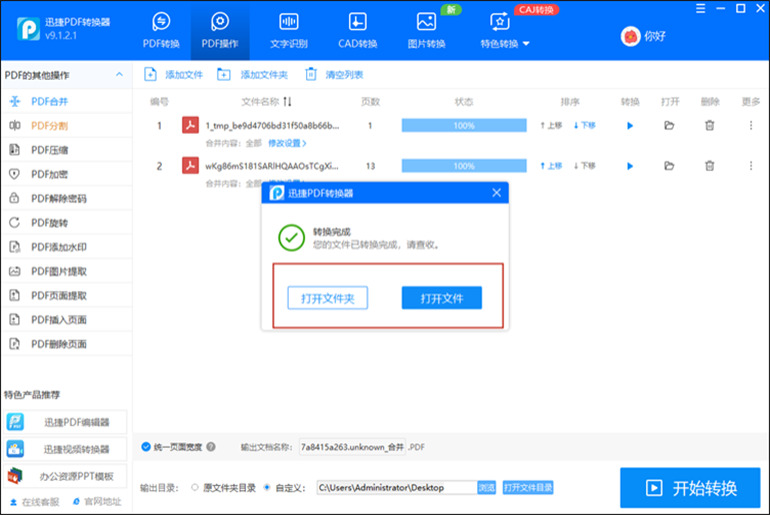
Task: Select PDF删除页面 in the sidebar
Action: pos(66,344)
